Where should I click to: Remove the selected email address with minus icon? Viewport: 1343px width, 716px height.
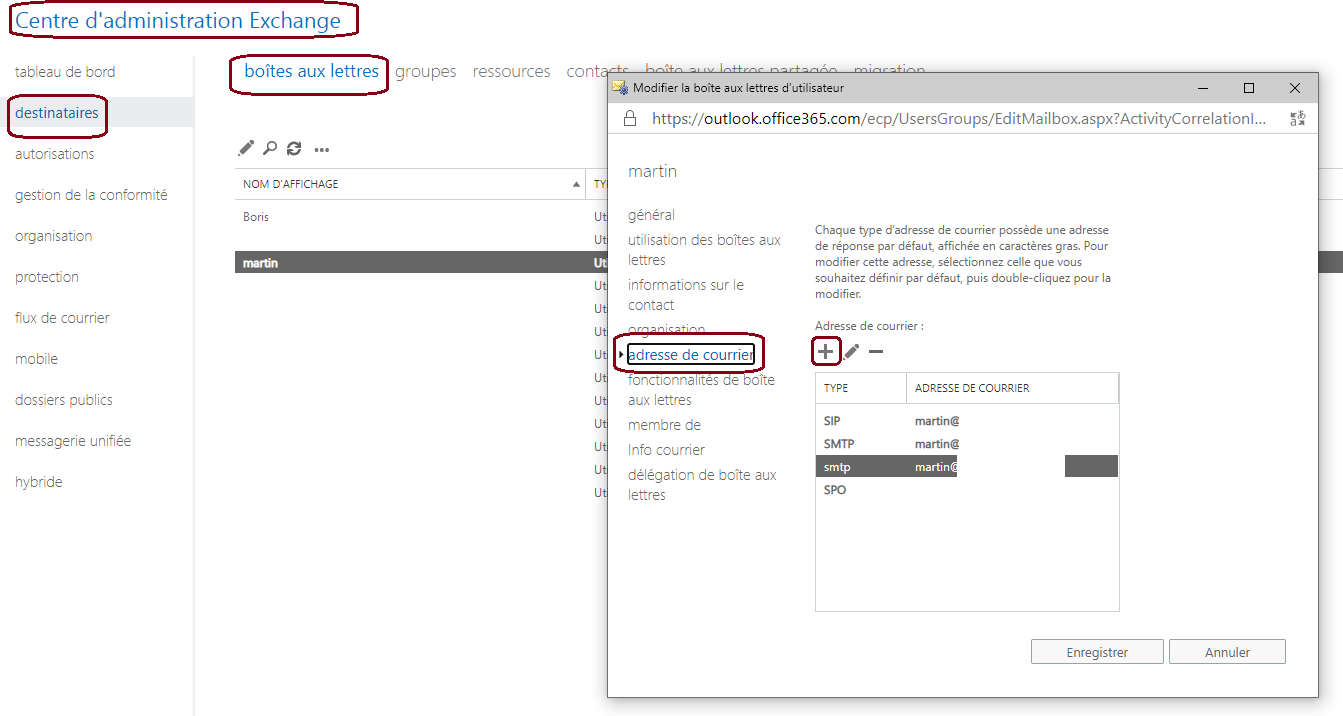tap(876, 351)
